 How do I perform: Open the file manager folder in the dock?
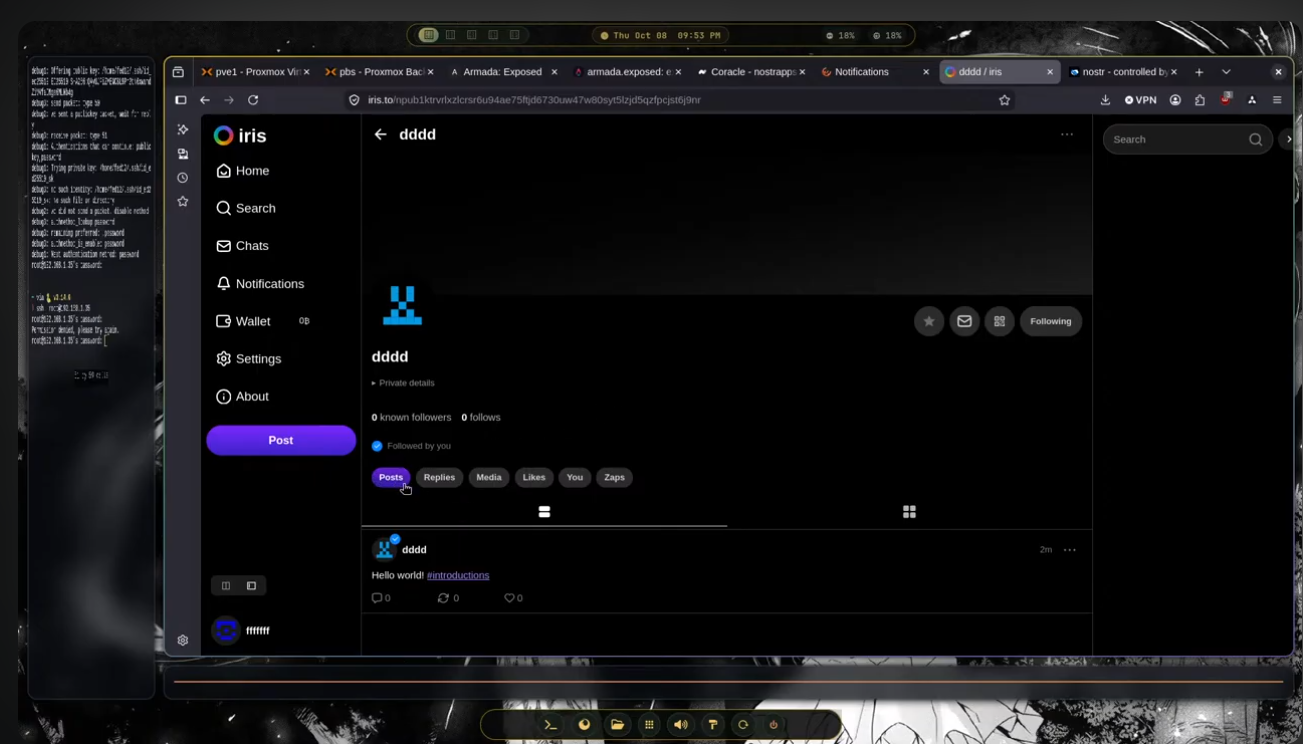(617, 725)
